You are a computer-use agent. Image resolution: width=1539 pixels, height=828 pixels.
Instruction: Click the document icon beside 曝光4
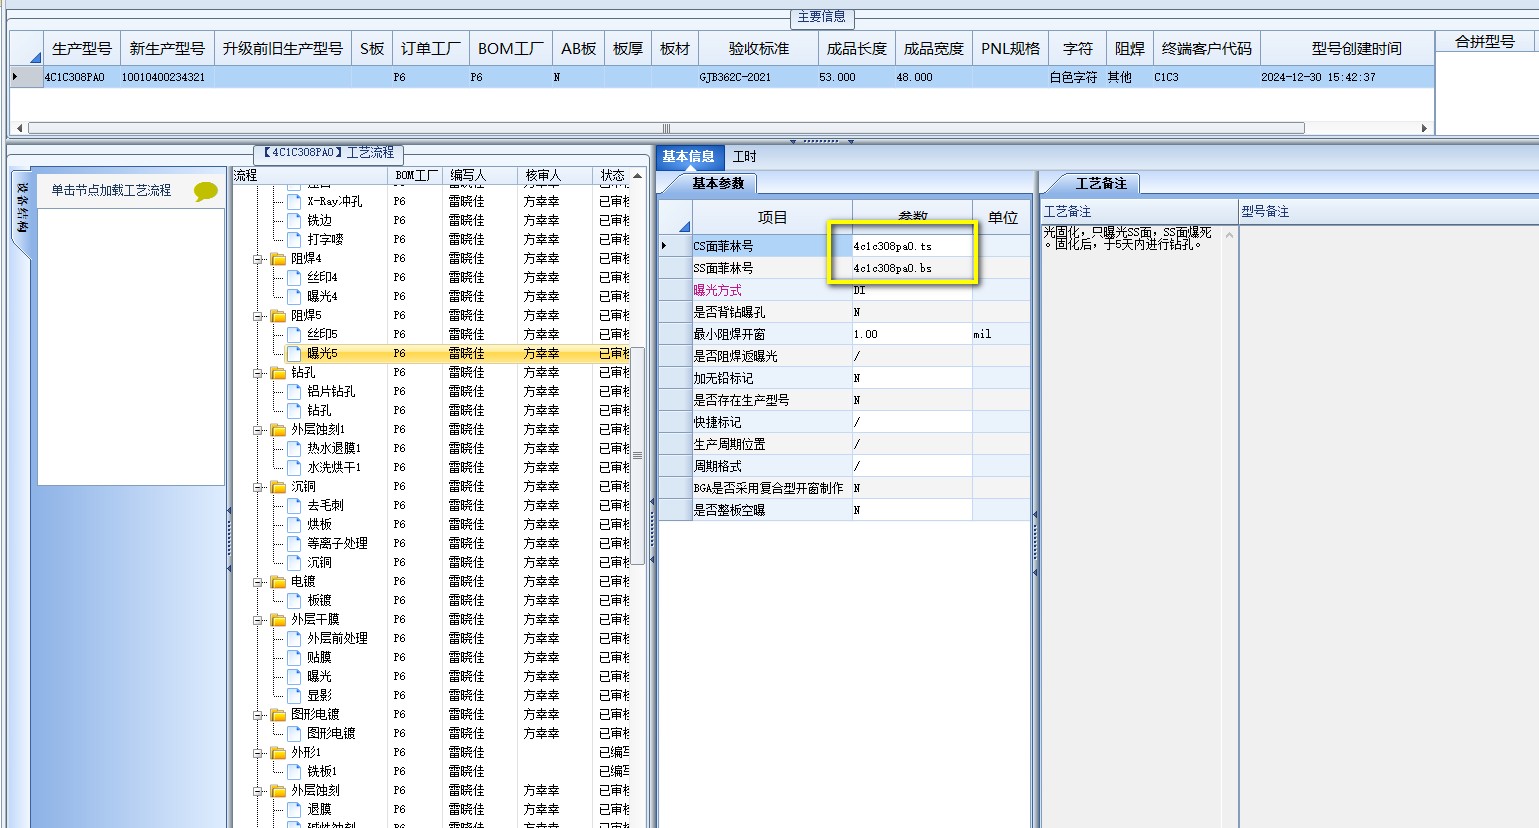tap(294, 297)
